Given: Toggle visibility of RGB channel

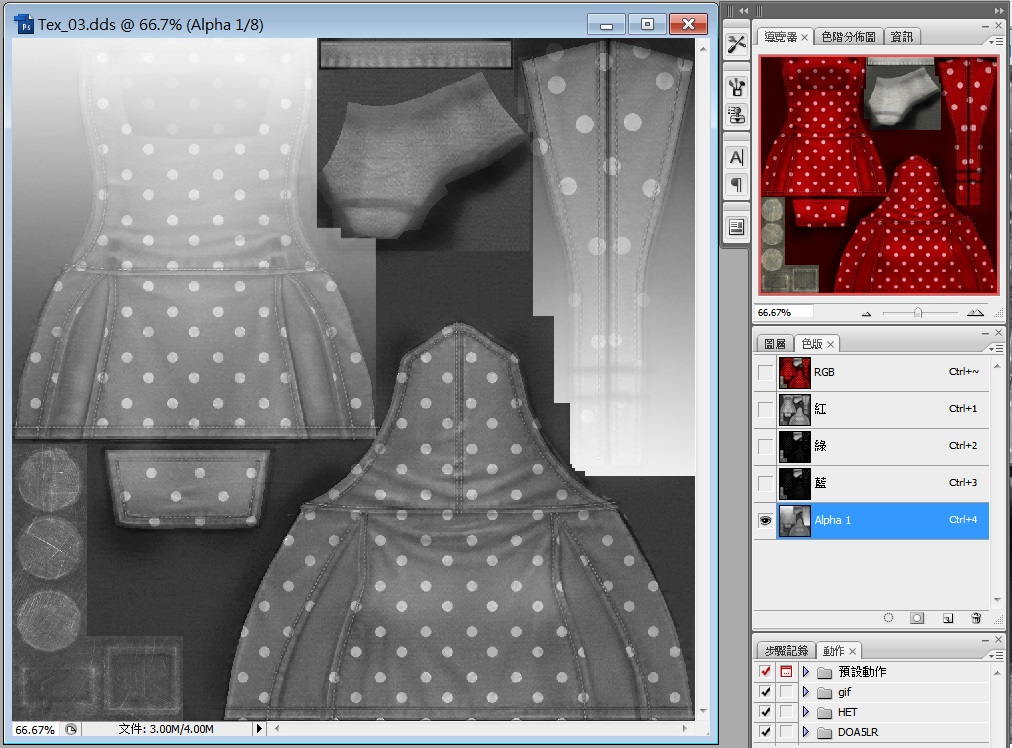Looking at the screenshot, I should pyautogui.click(x=765, y=372).
